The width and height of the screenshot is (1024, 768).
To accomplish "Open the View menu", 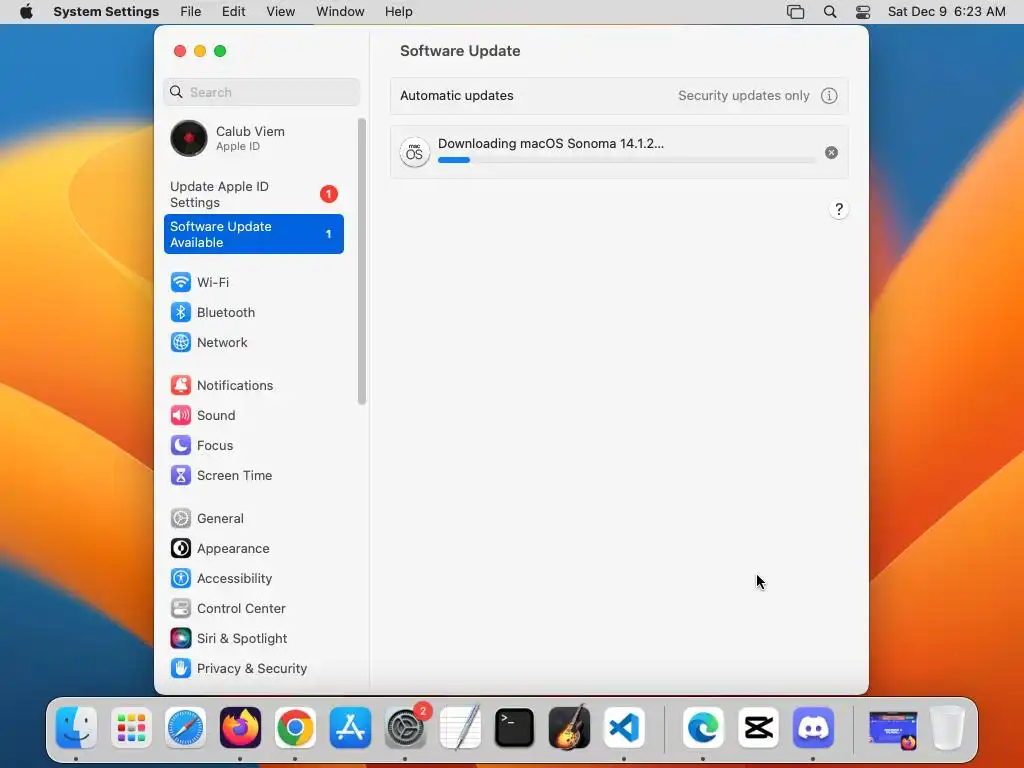I will click(x=280, y=12).
